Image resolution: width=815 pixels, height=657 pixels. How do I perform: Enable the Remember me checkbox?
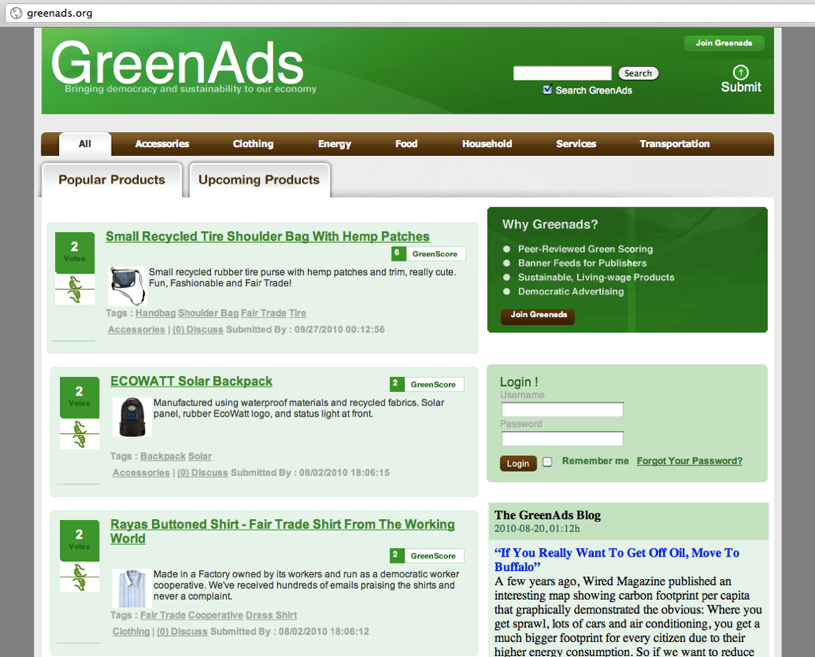click(x=547, y=462)
